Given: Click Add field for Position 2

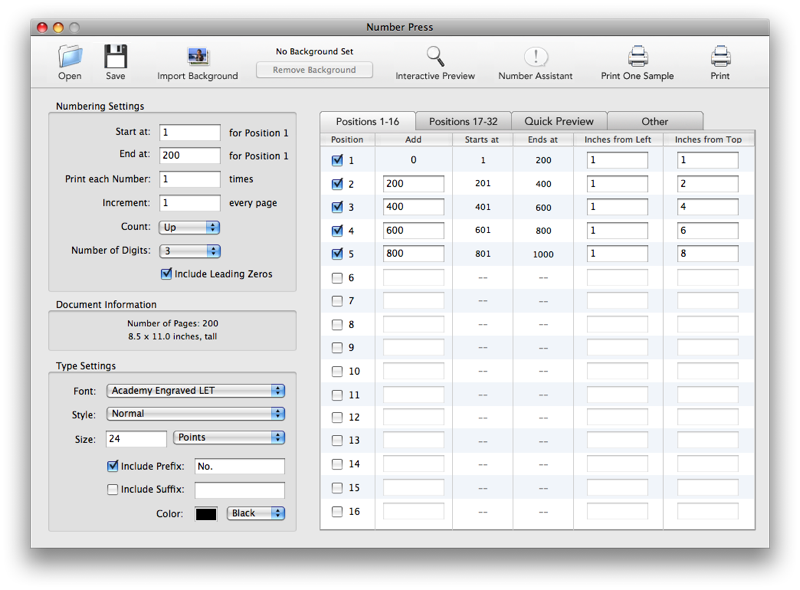Looking at the screenshot, I should (413, 184).
